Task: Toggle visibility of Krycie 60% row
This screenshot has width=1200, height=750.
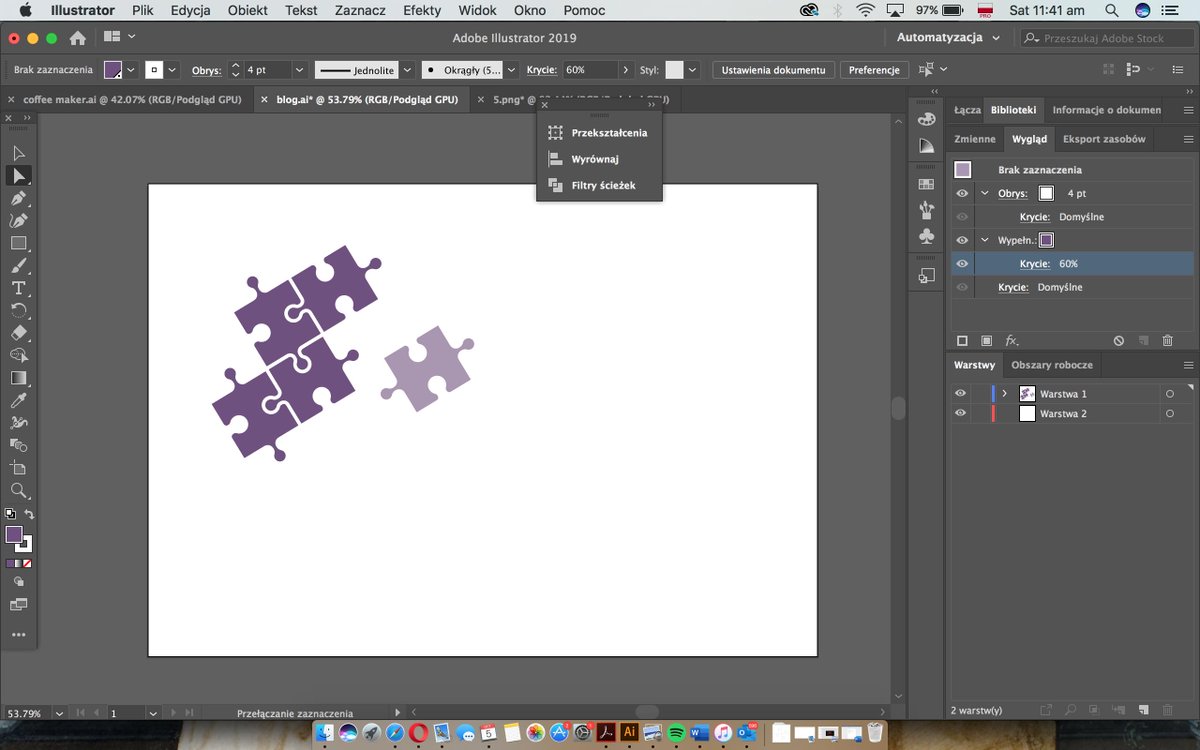Action: [962, 264]
